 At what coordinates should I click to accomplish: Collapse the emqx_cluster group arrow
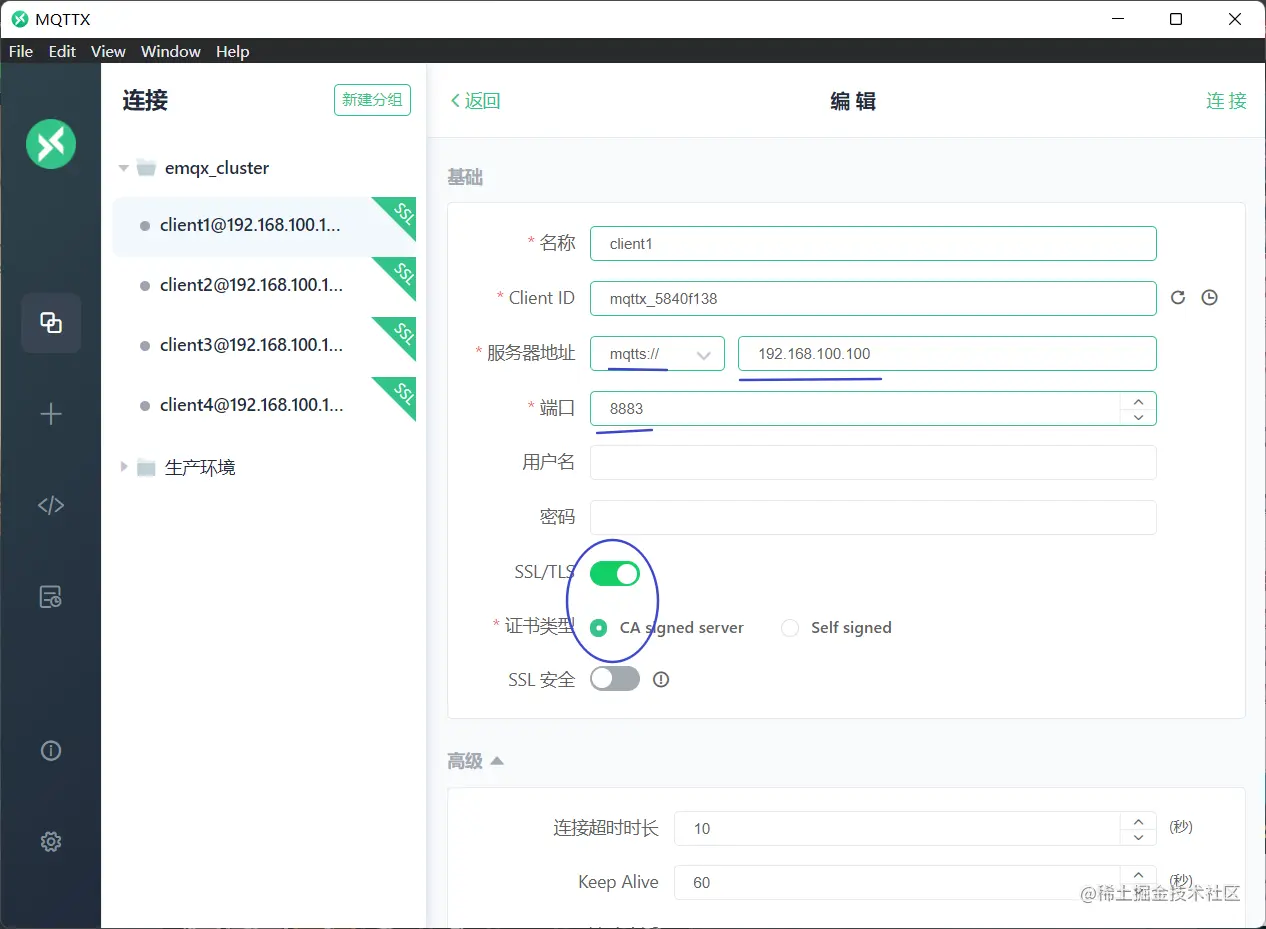[x=124, y=168]
